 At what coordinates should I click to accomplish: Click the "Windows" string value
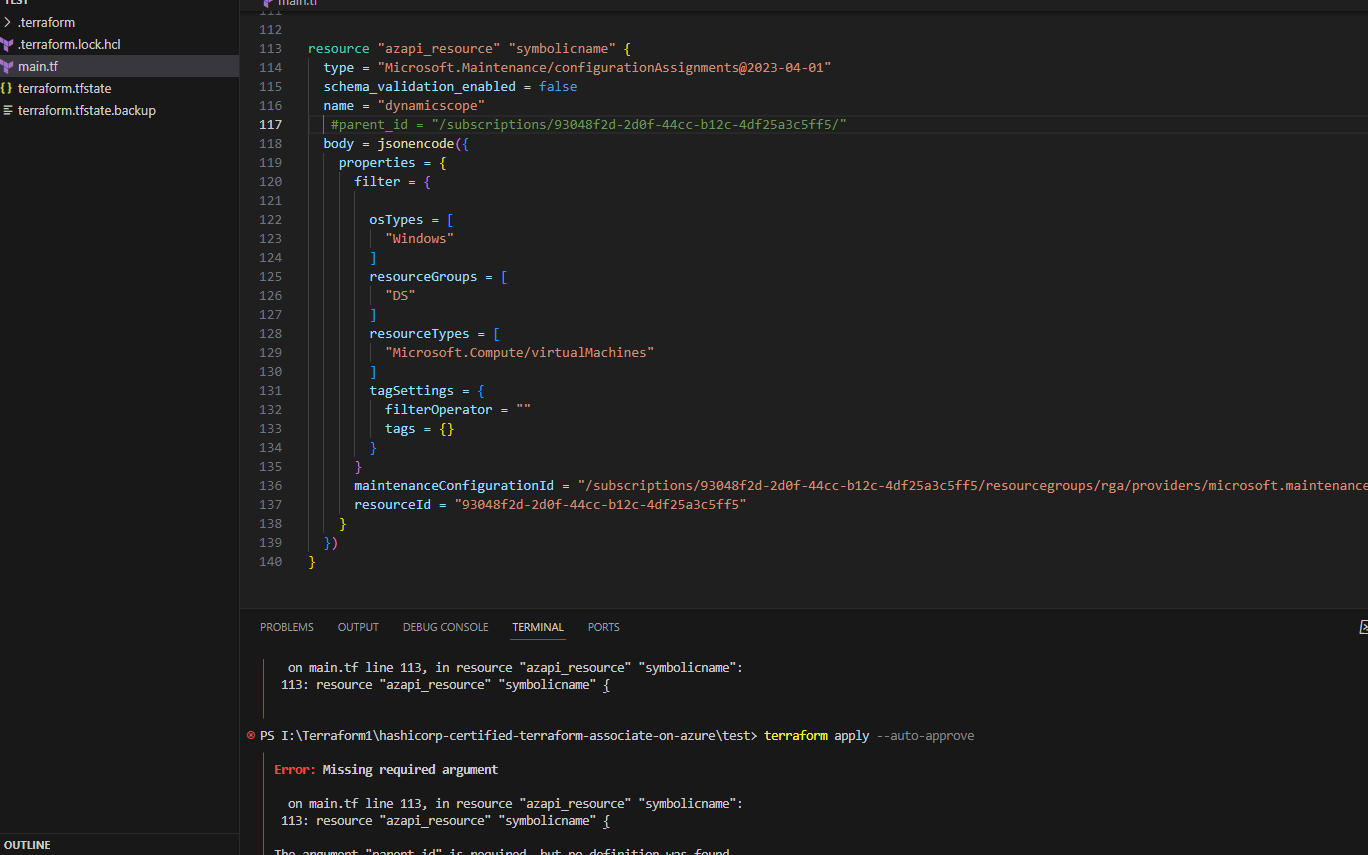pos(419,238)
